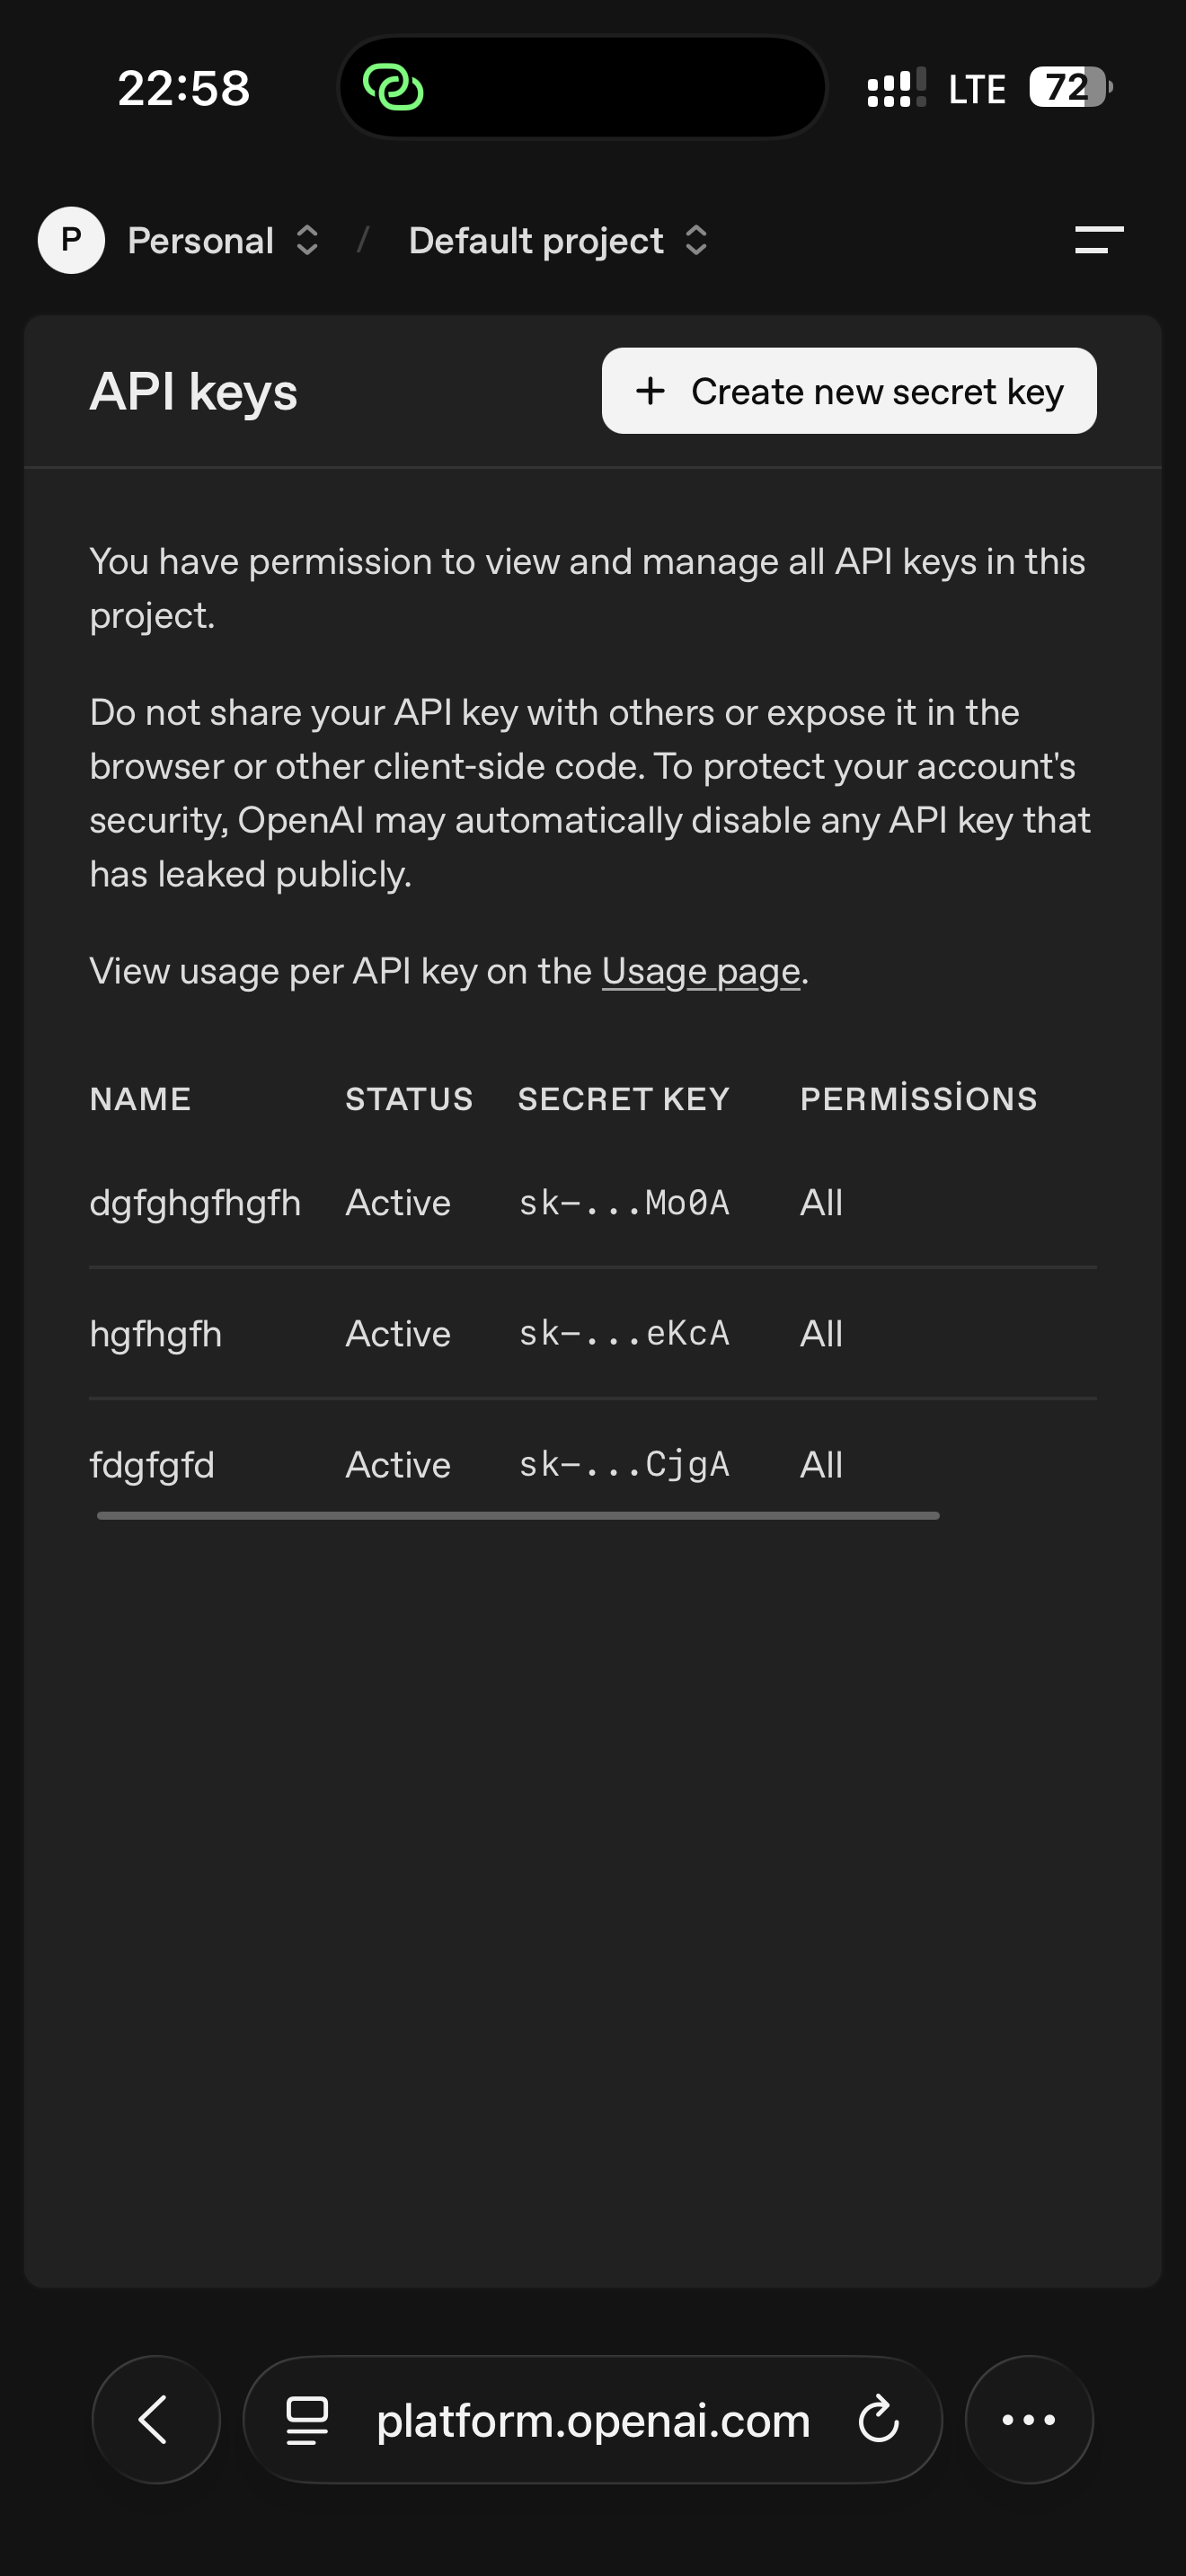Expand the Default project selector
Viewport: 1186px width, 2576px height.
coord(559,240)
